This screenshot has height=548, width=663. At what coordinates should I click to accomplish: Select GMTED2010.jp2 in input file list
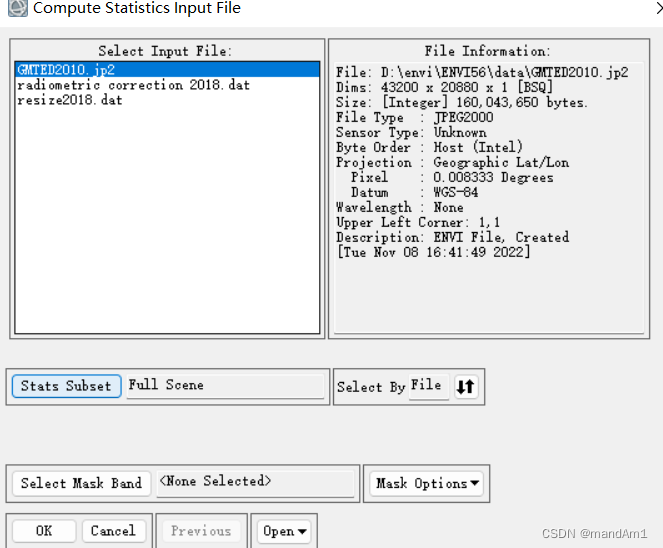pos(167,69)
